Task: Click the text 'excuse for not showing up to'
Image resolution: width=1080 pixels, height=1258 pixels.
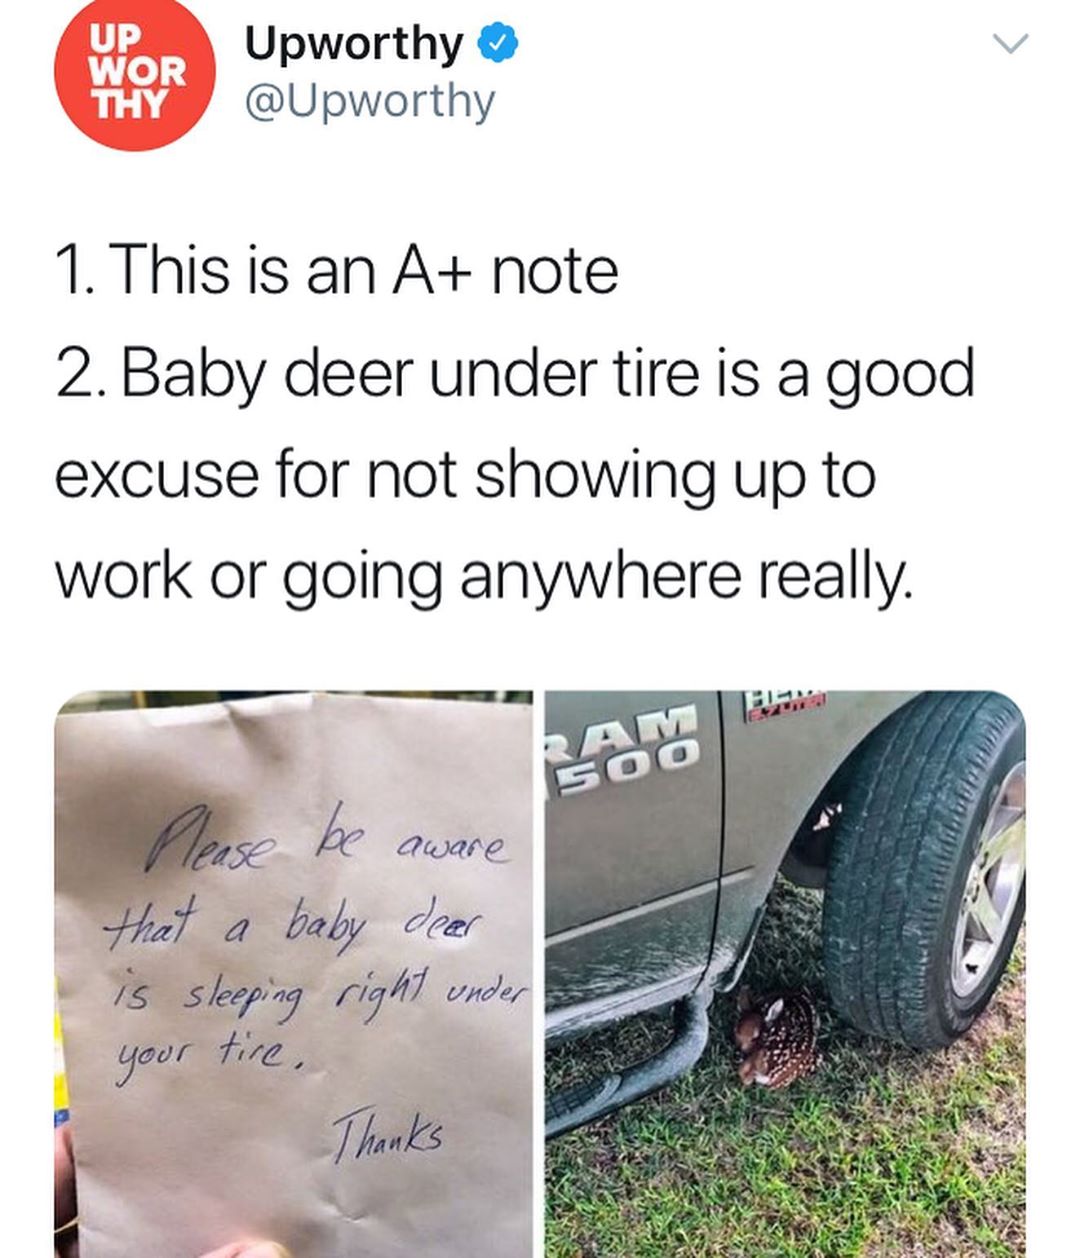Action: coord(466,475)
